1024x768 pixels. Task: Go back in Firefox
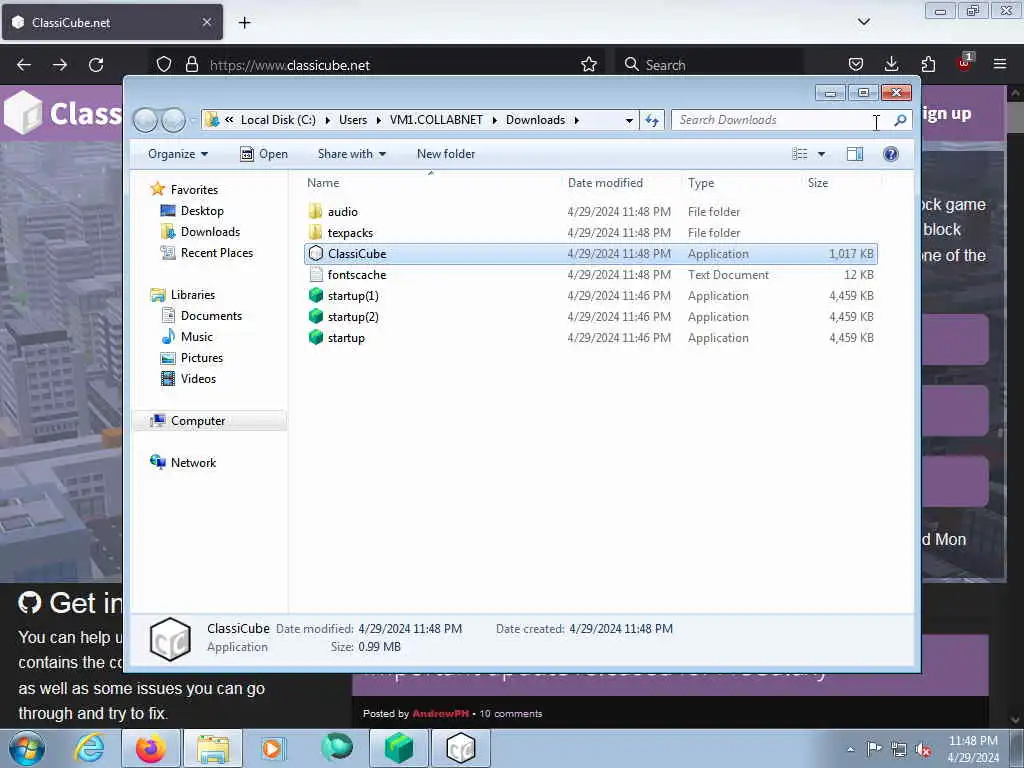pyautogui.click(x=24, y=65)
